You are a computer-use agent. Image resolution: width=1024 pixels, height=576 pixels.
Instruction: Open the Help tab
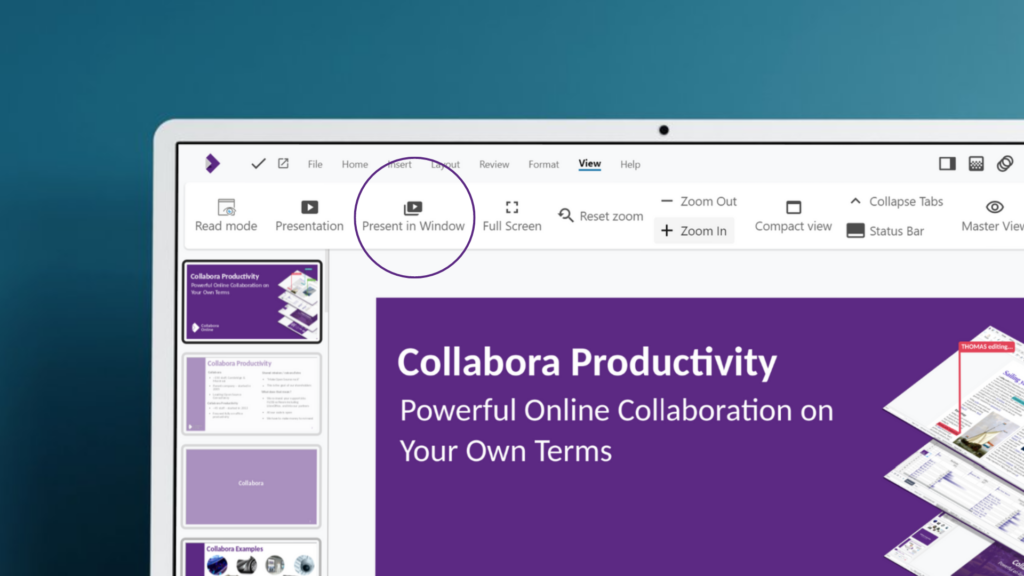[x=630, y=164]
